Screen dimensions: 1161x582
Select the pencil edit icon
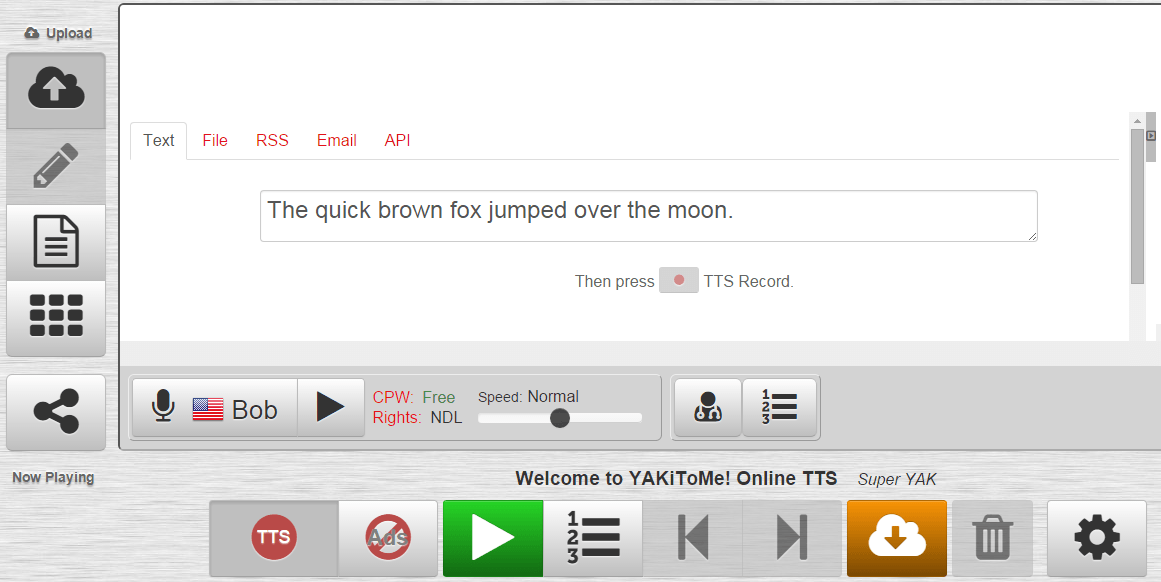[x=56, y=166]
